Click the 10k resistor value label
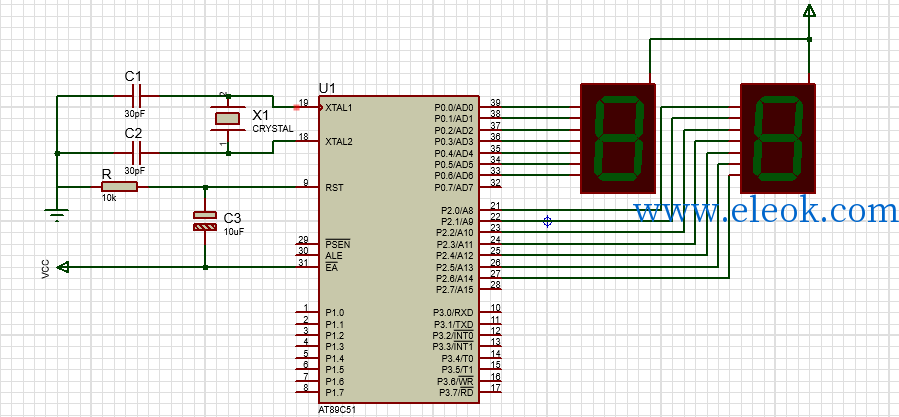899x417 pixels. pos(110,198)
